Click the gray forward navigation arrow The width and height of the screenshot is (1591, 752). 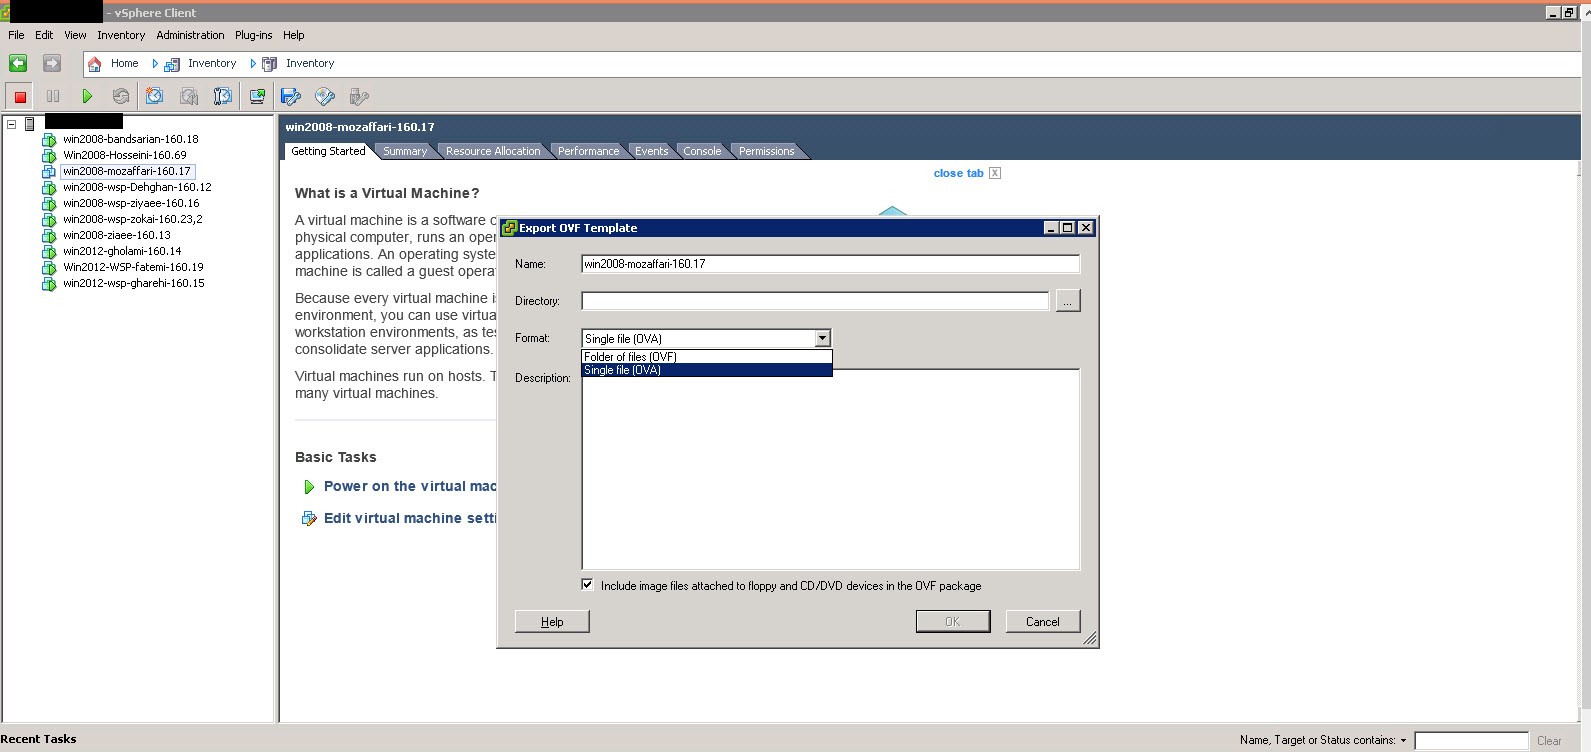(52, 63)
